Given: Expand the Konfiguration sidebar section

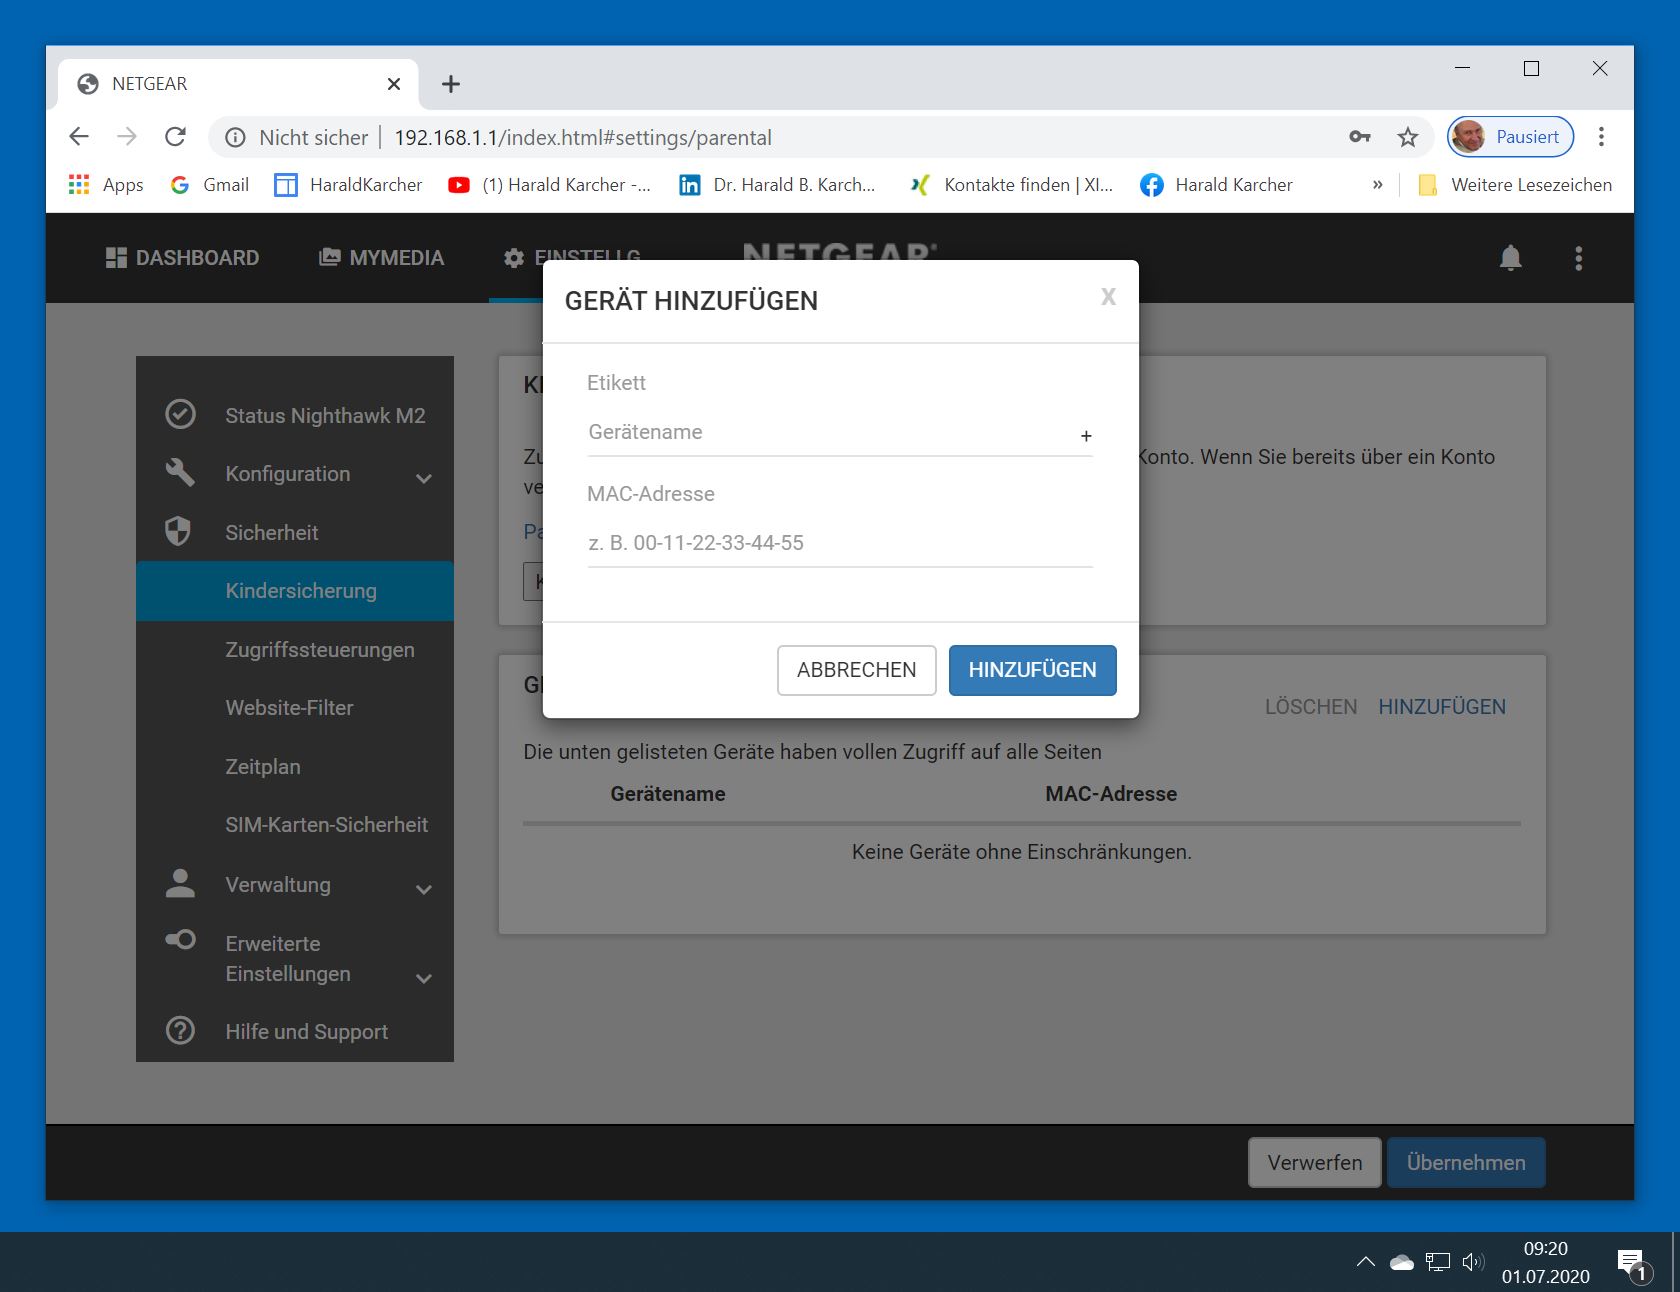Looking at the screenshot, I should [x=423, y=477].
